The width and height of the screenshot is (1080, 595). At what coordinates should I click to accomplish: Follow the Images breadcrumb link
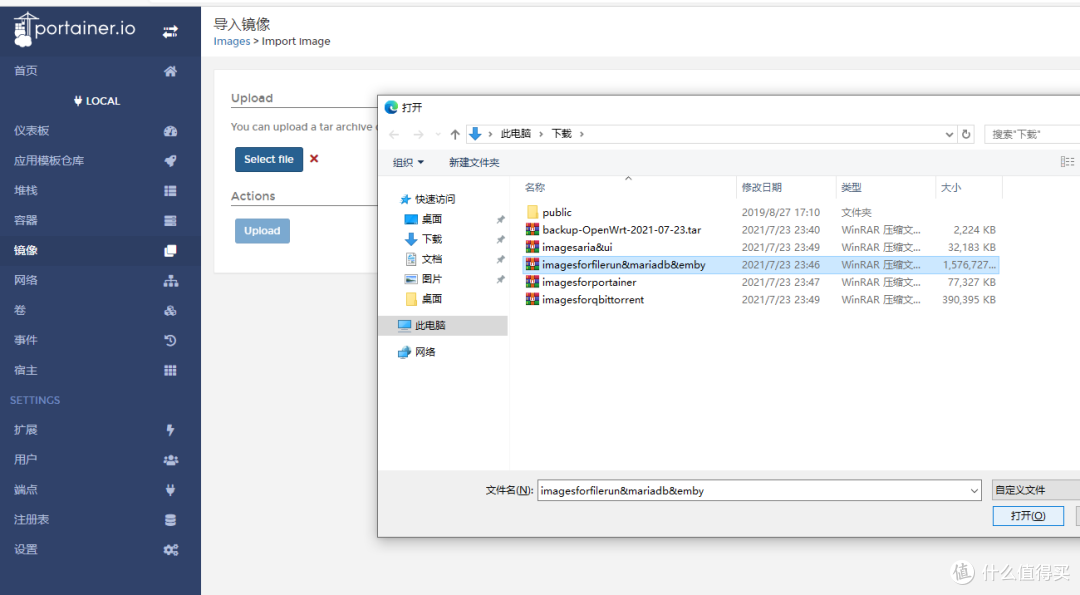(x=231, y=41)
